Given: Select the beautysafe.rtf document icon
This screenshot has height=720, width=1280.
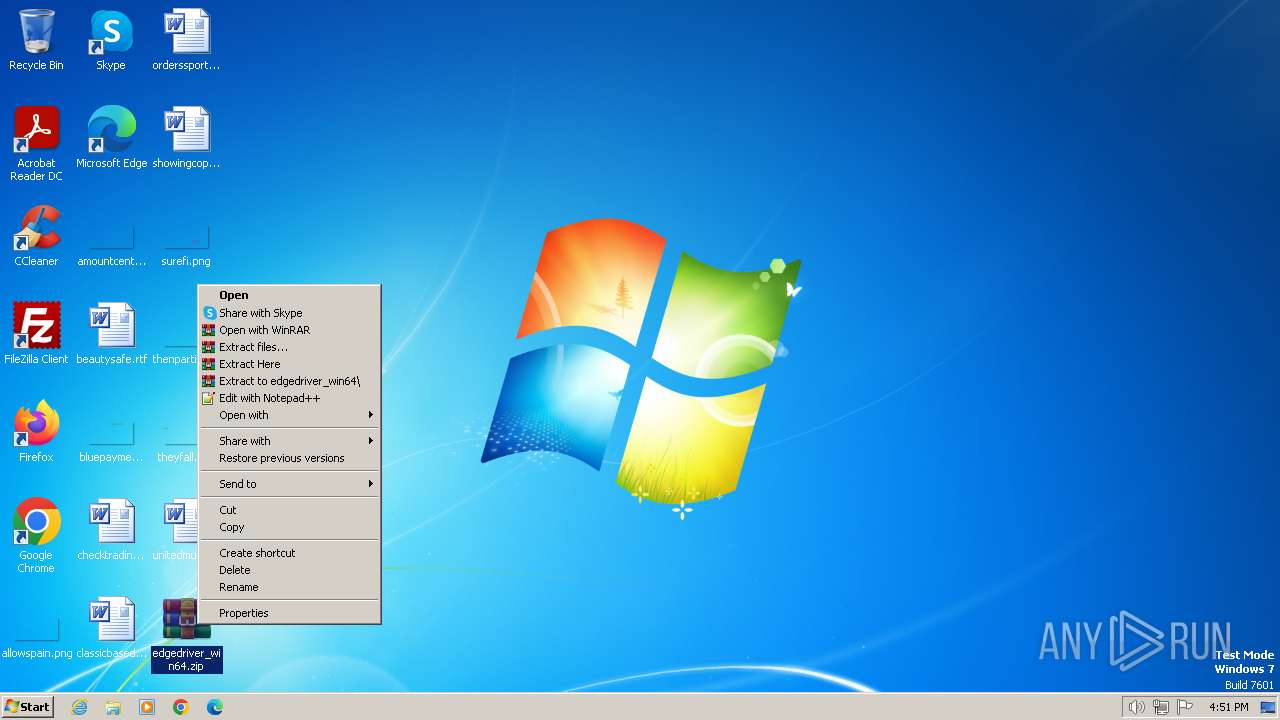Looking at the screenshot, I should point(111,334).
